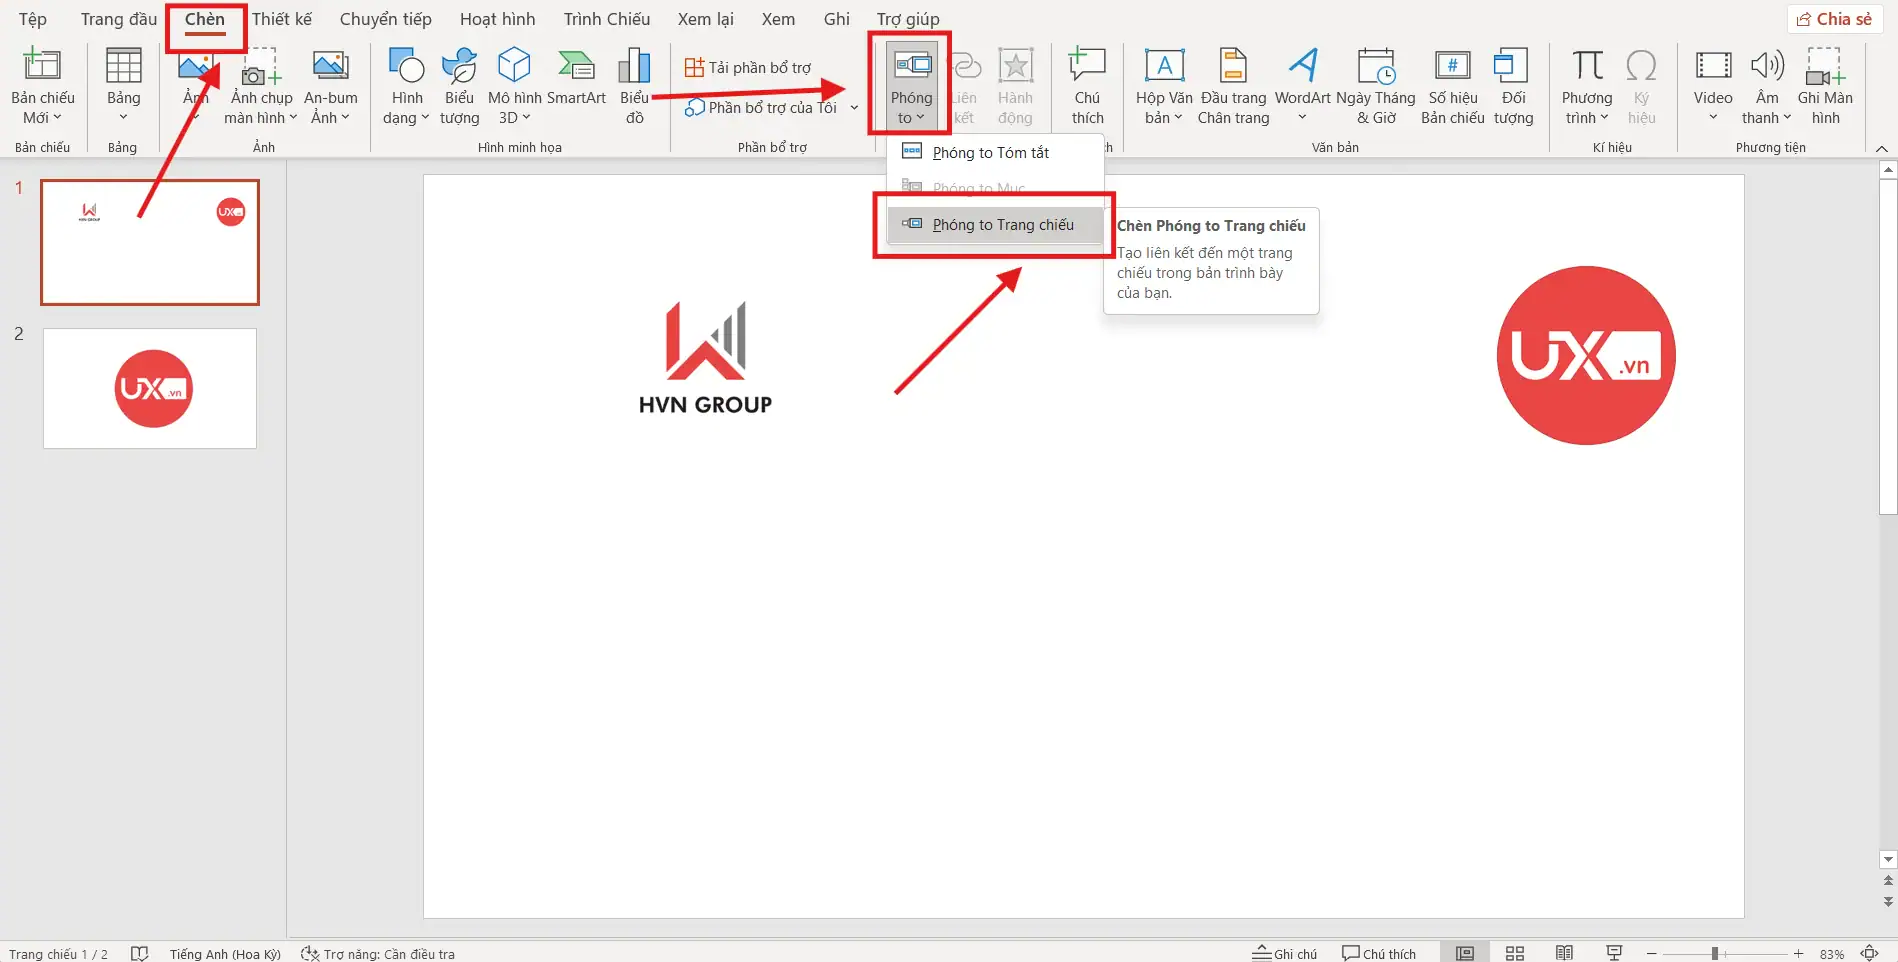Start slide show from status bar icon

pos(1613,953)
